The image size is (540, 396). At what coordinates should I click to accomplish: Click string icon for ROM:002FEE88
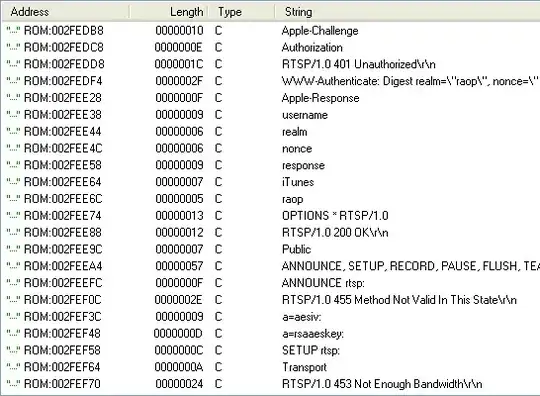coord(13,233)
